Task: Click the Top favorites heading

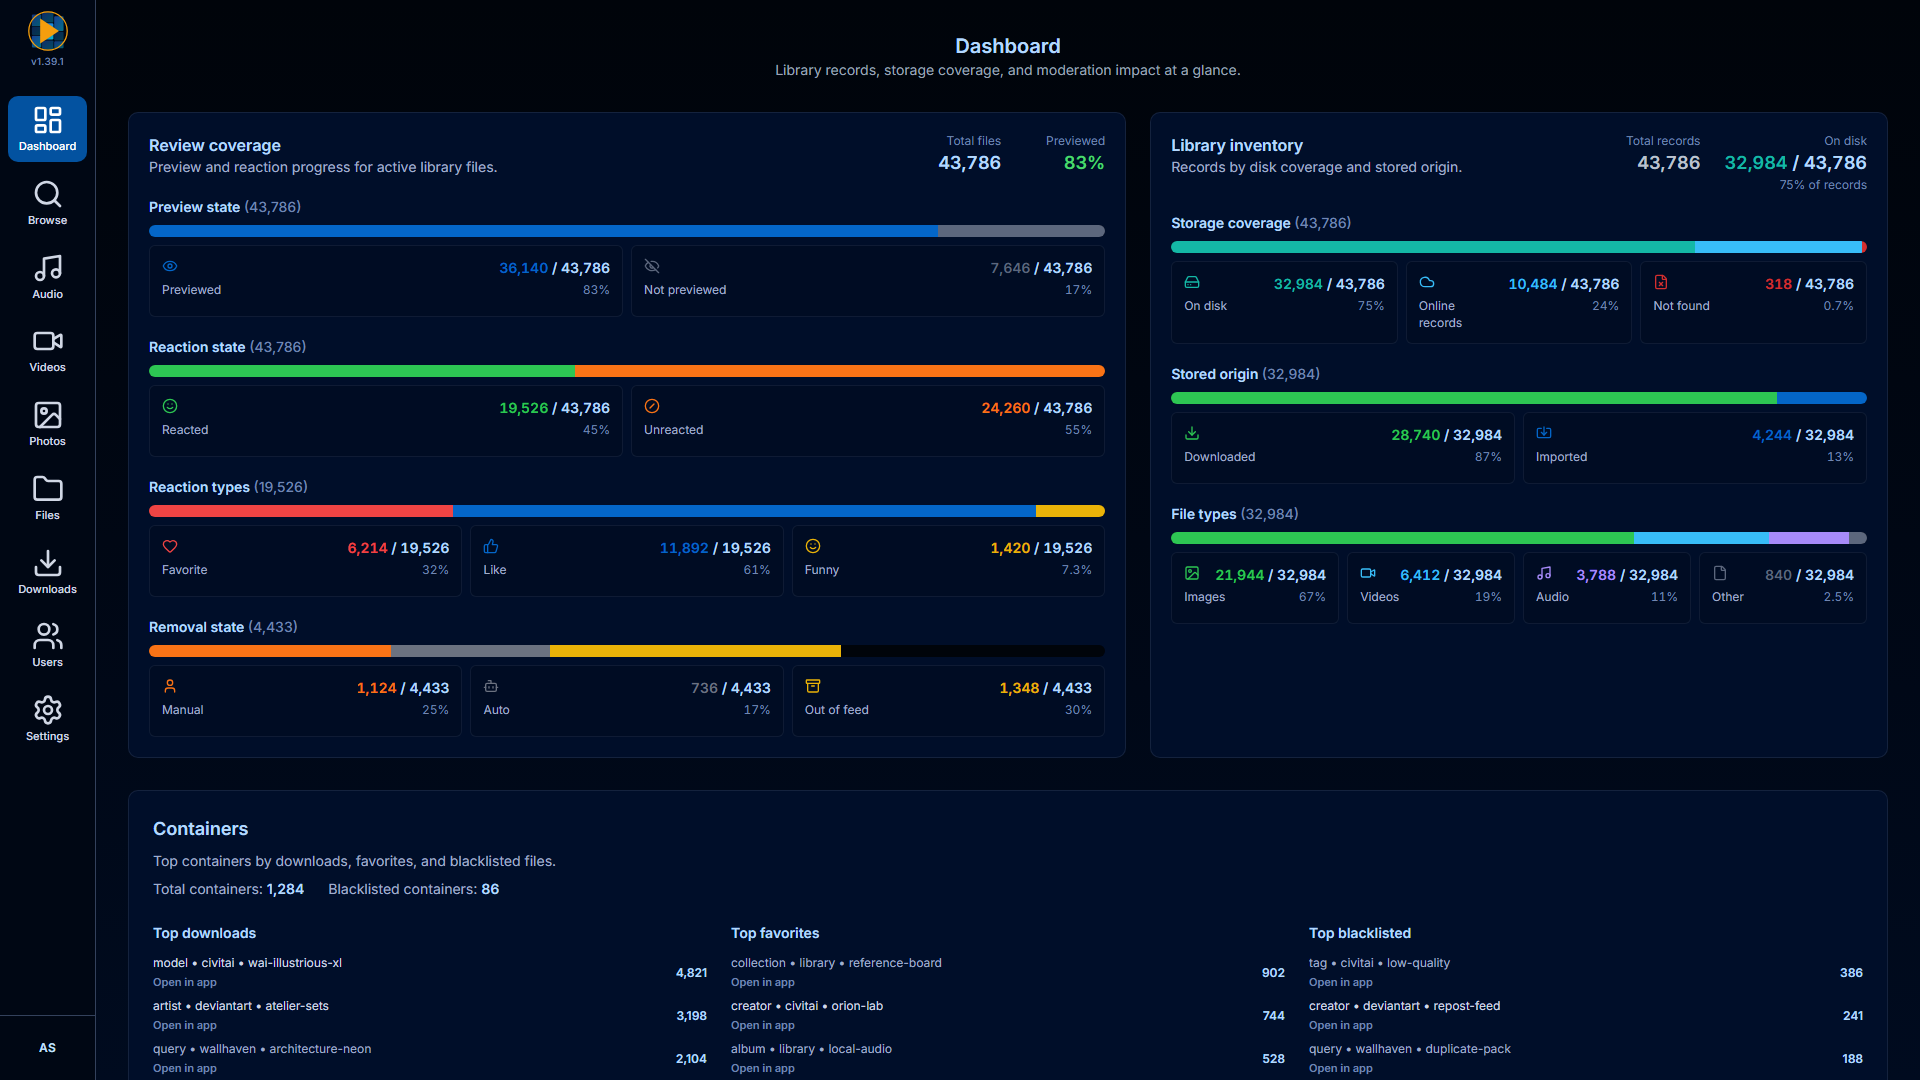Action: click(x=775, y=933)
